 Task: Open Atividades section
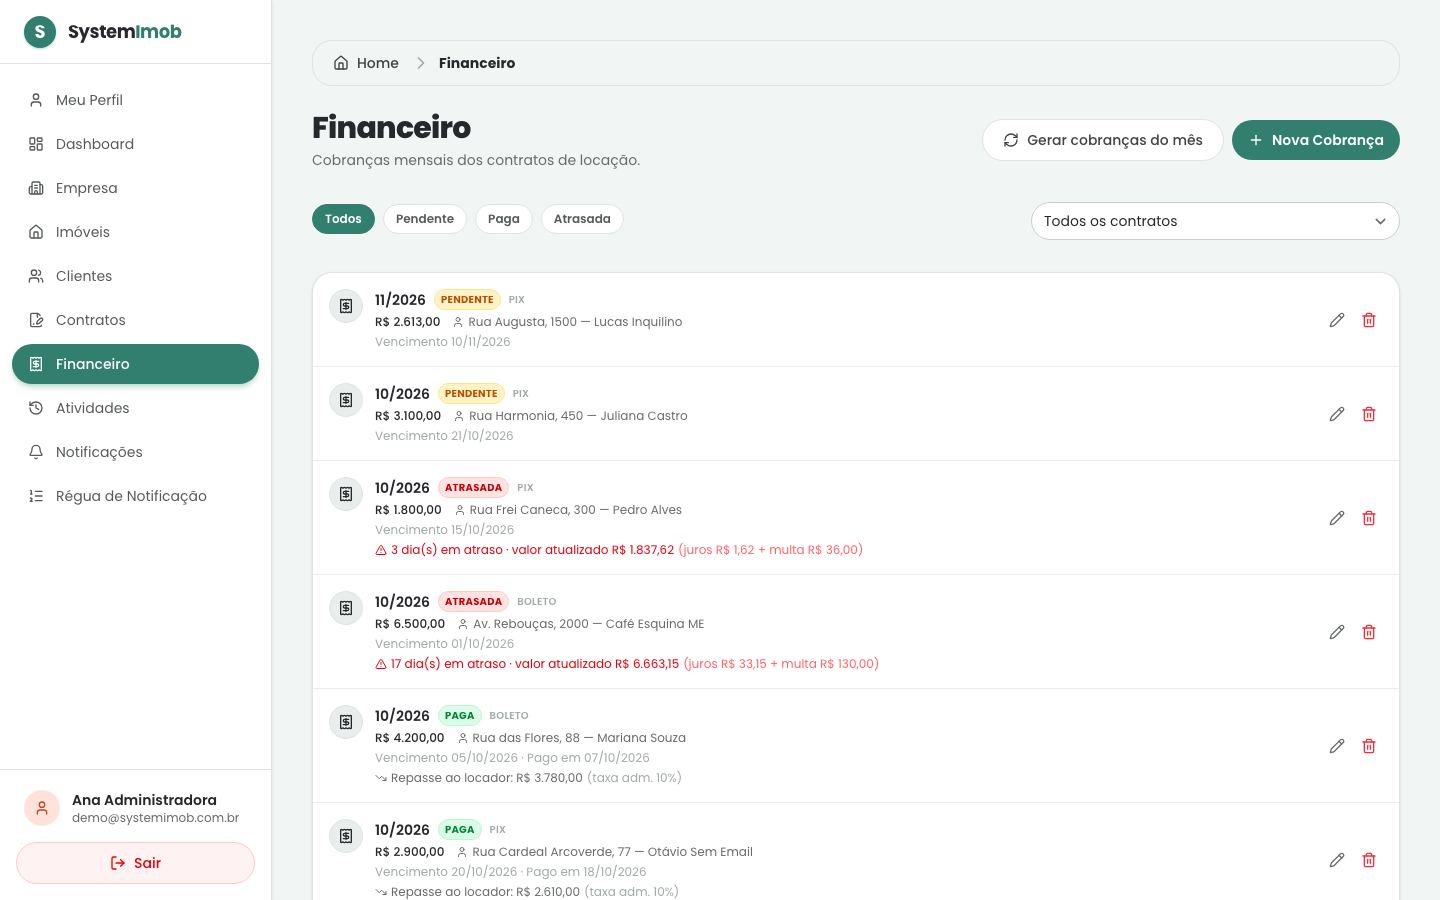135,408
